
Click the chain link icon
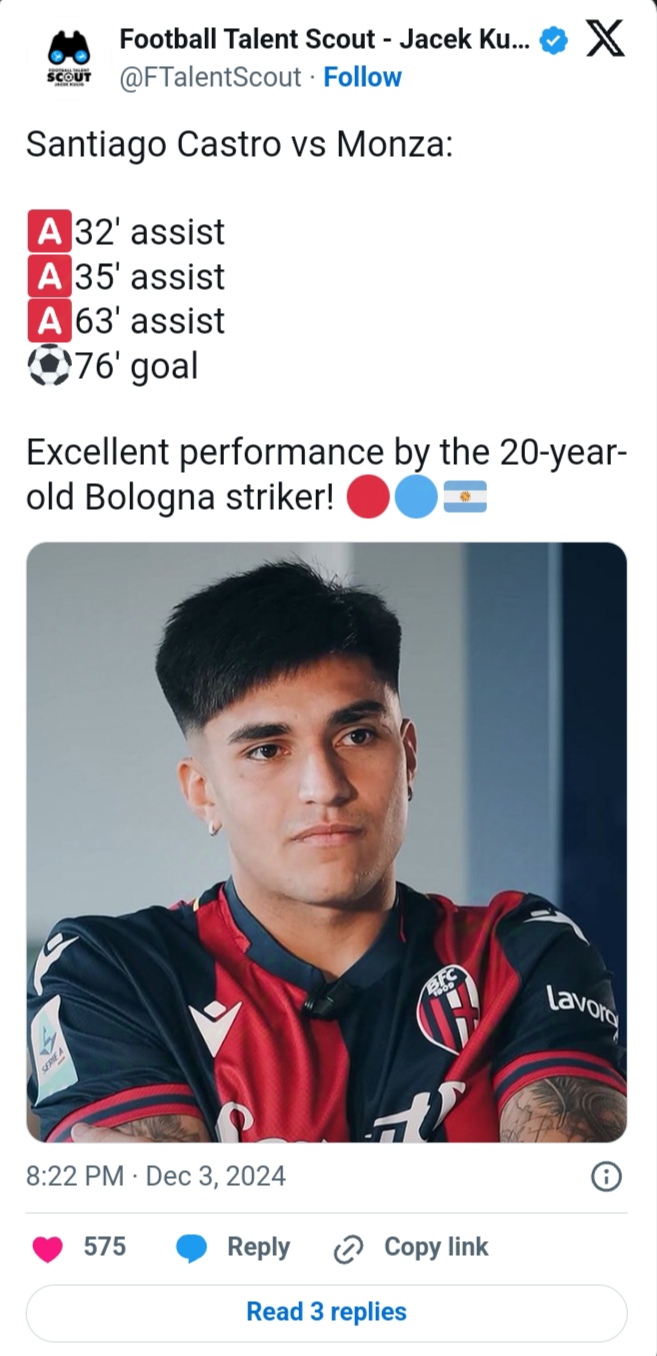click(347, 1248)
